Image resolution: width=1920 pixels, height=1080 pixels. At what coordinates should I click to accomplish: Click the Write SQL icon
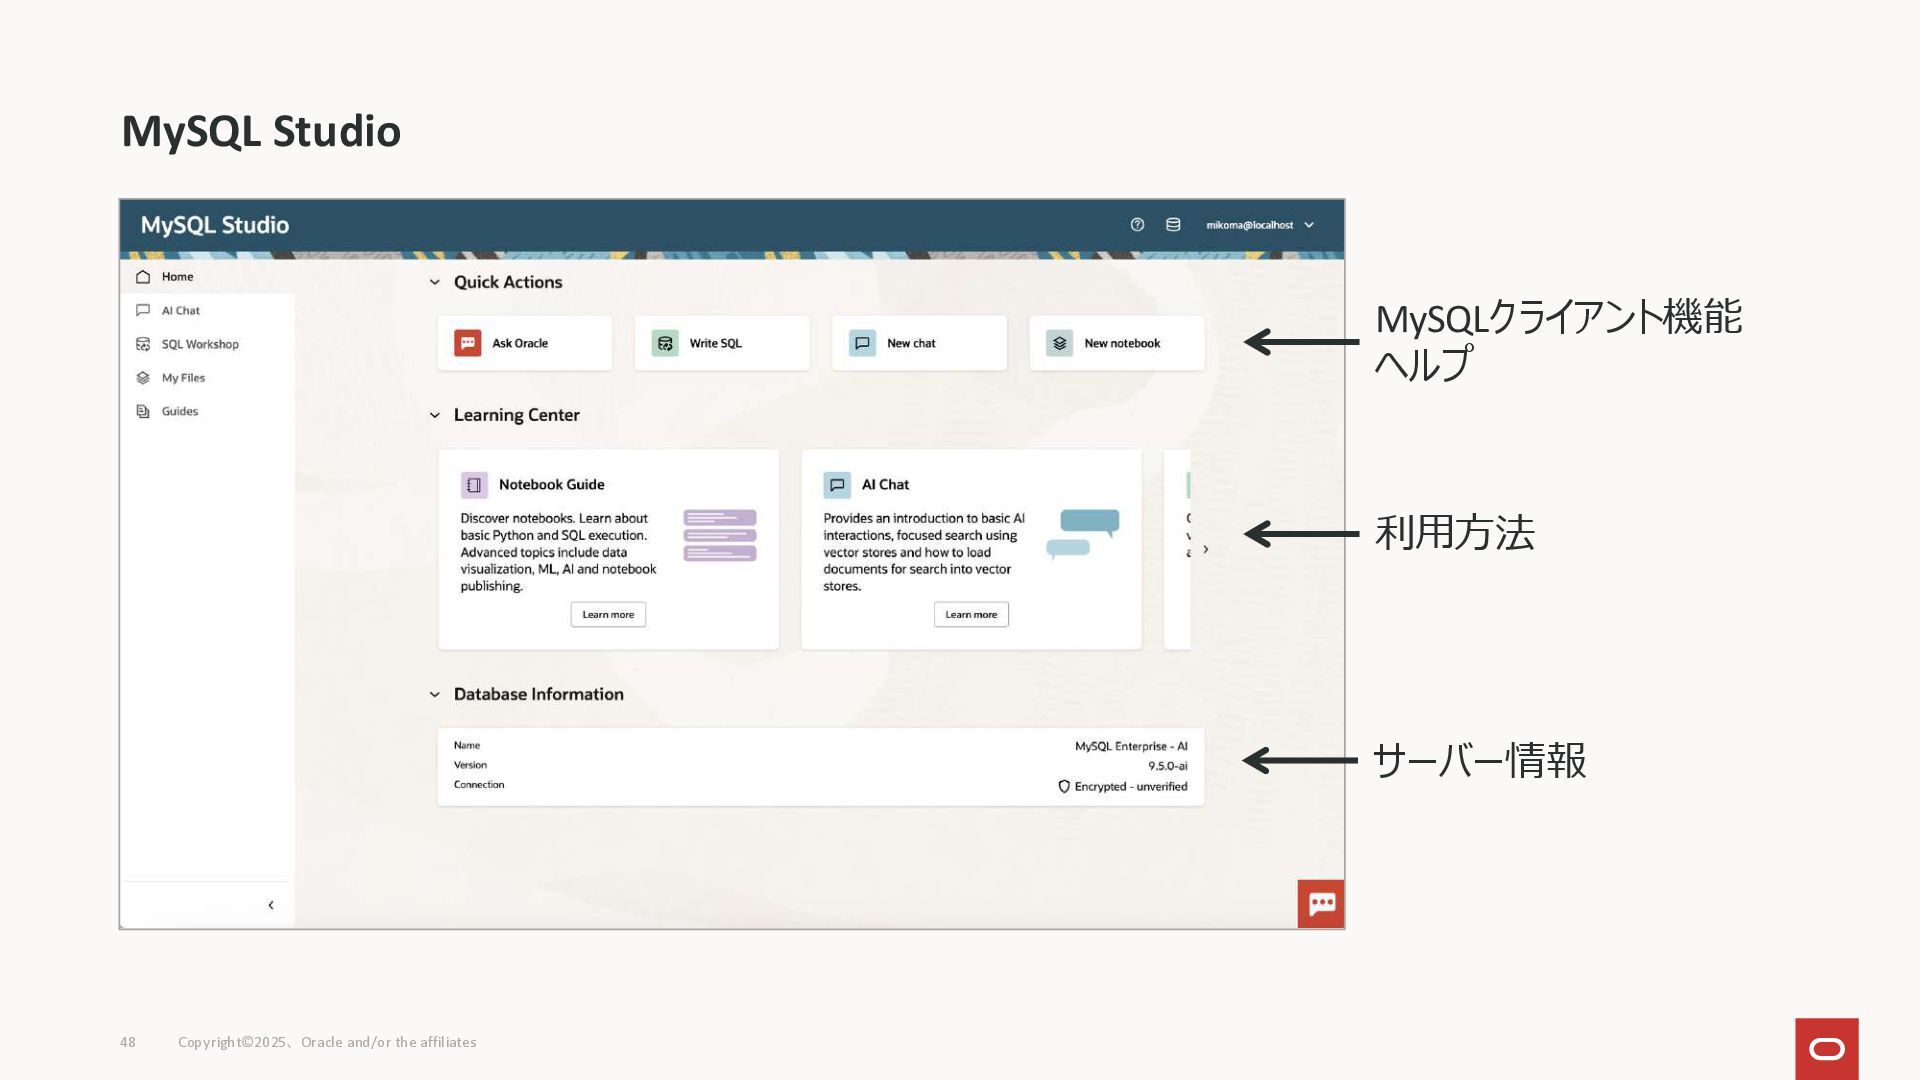pyautogui.click(x=665, y=343)
